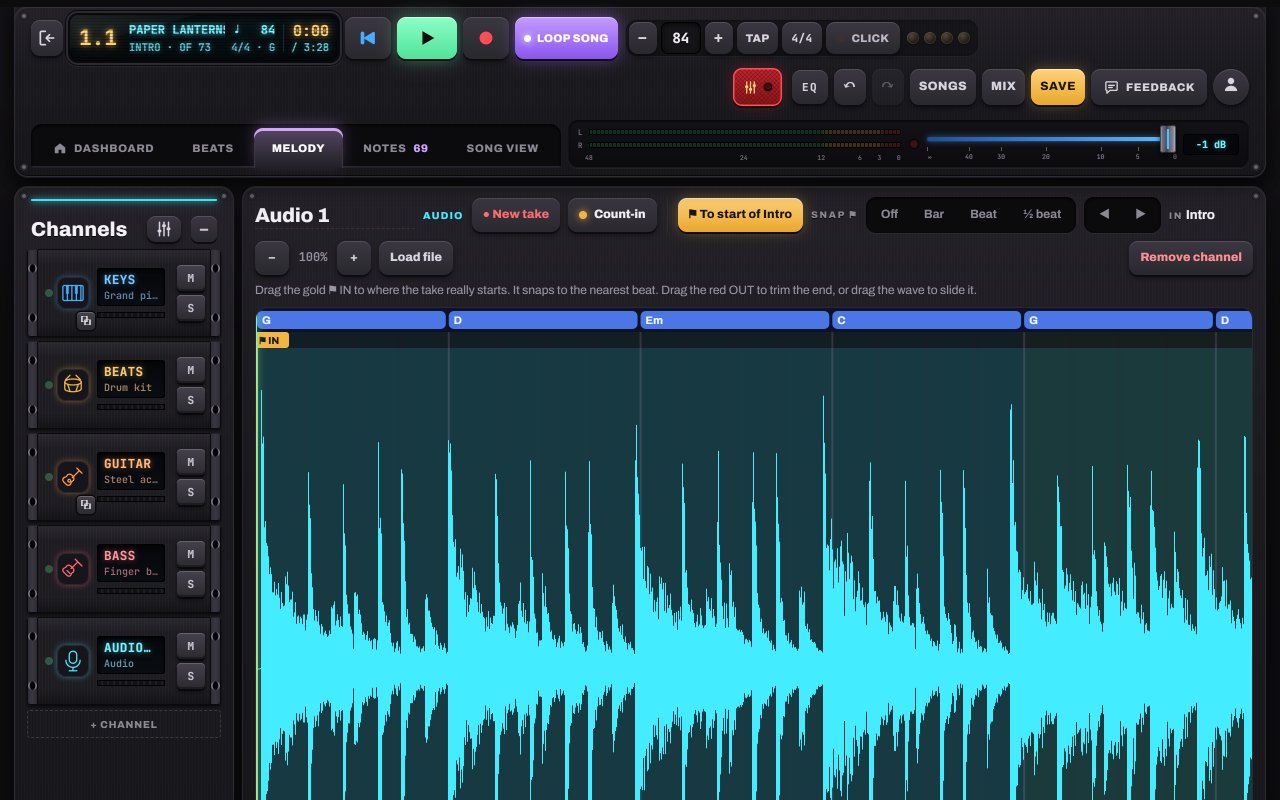Mute the KEYS channel
This screenshot has width=1280, height=800.
coord(190,278)
